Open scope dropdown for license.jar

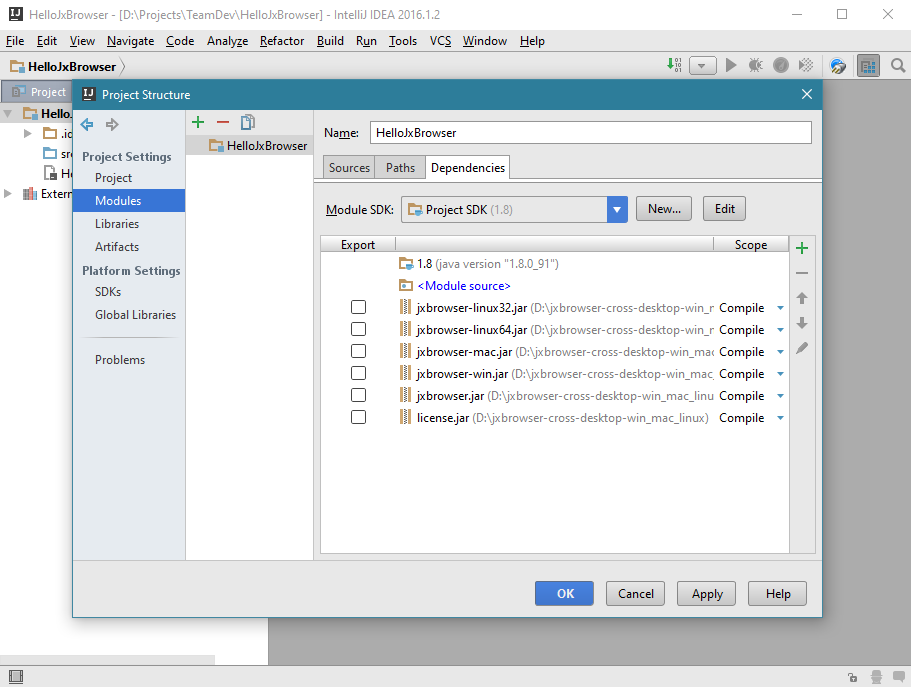point(780,418)
